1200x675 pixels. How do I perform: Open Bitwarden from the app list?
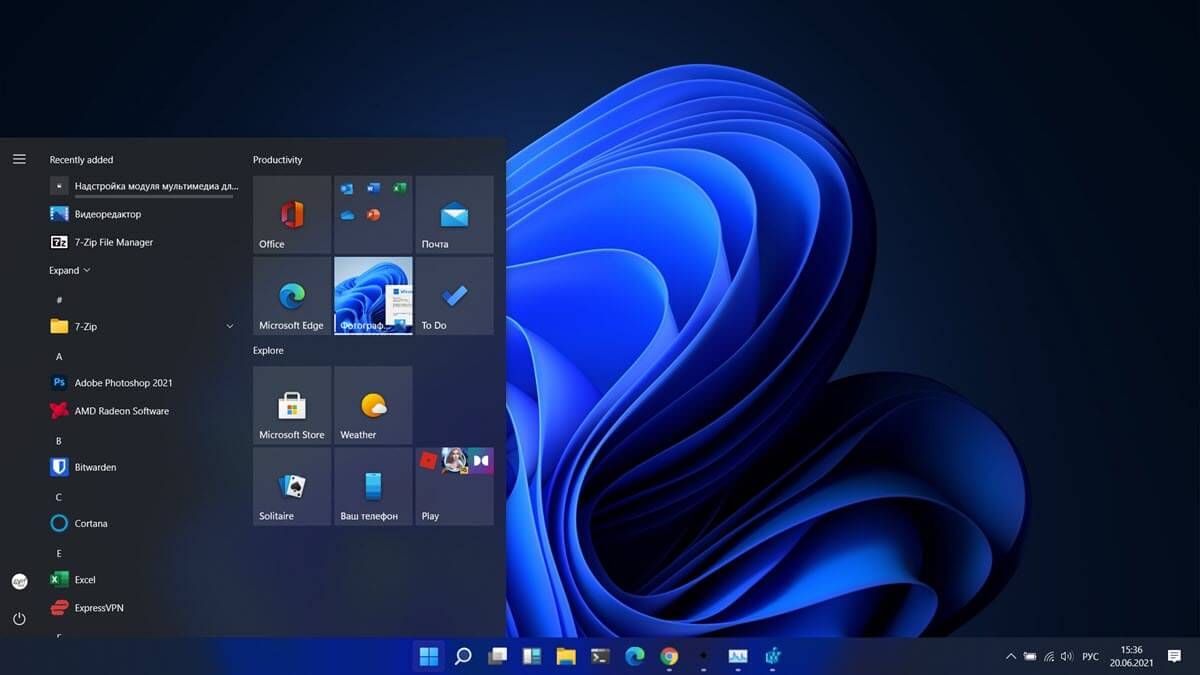95,467
